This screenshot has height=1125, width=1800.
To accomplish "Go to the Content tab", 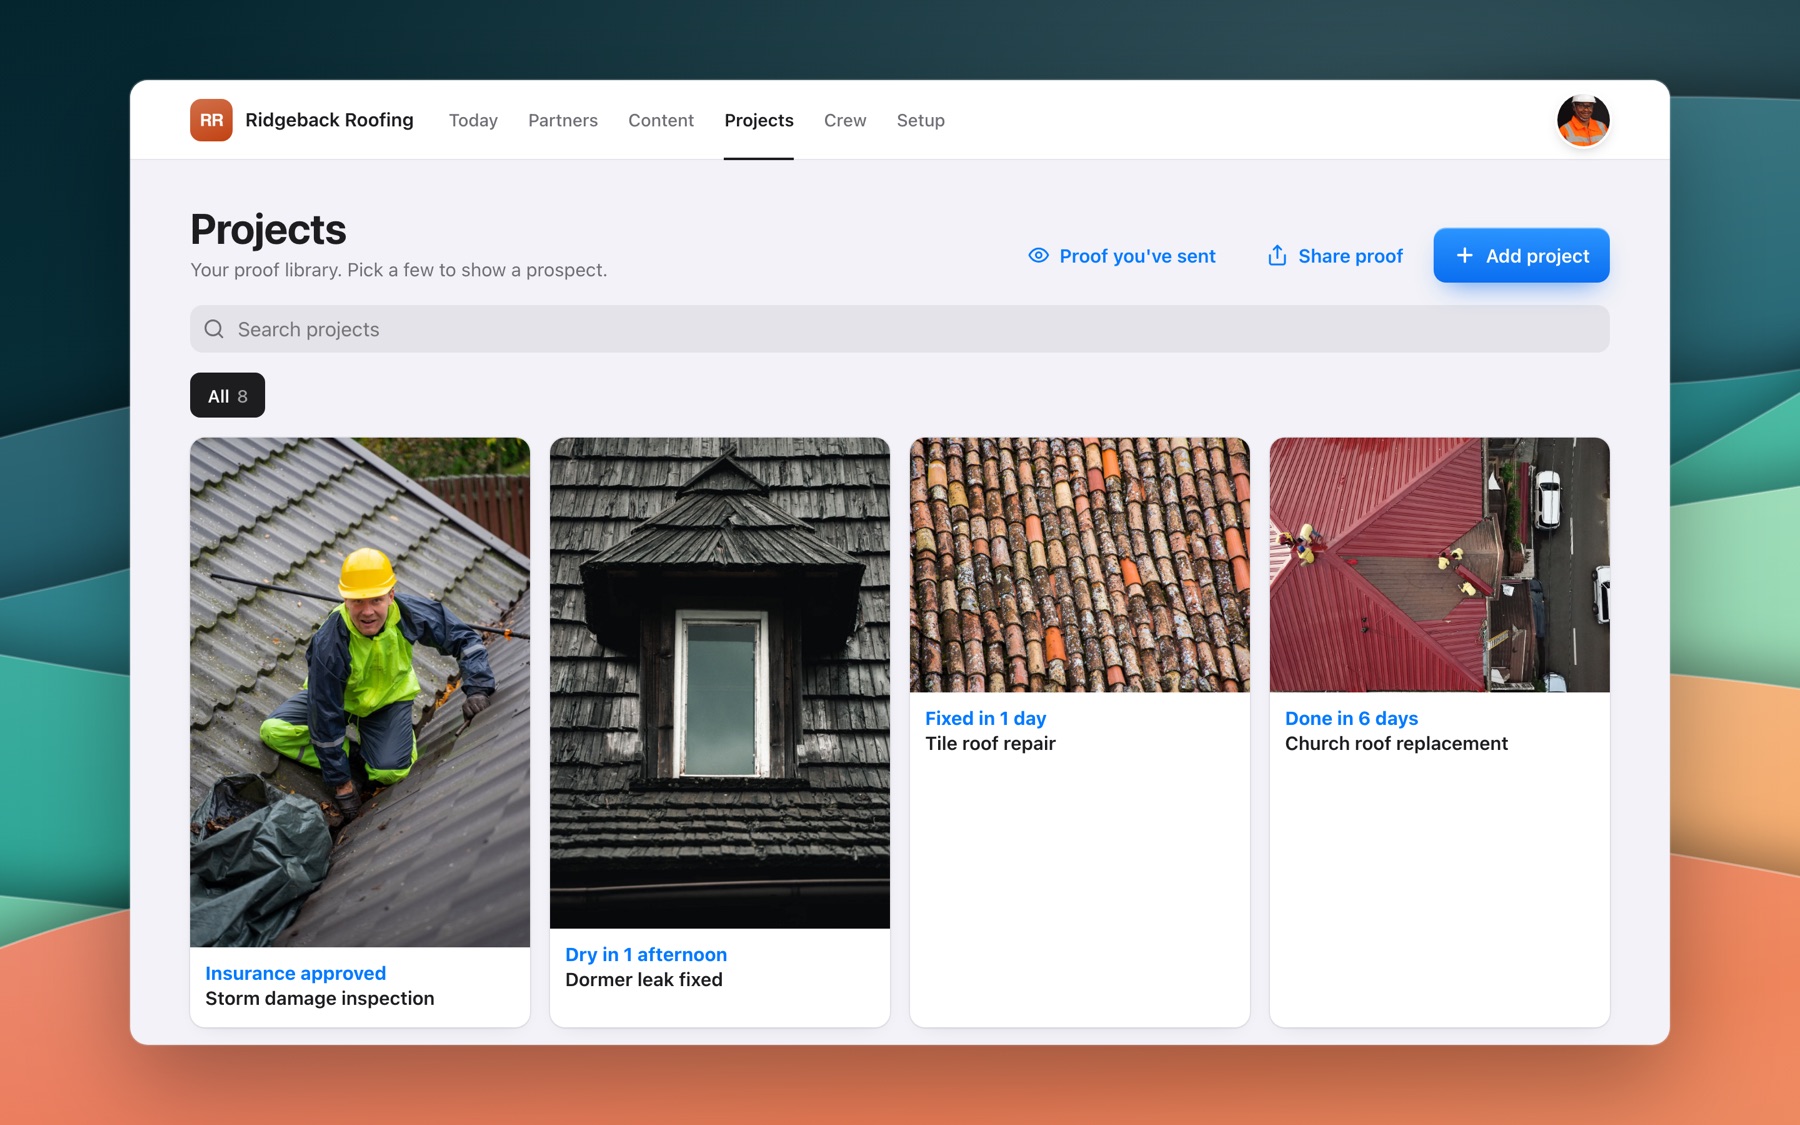I will coord(661,120).
